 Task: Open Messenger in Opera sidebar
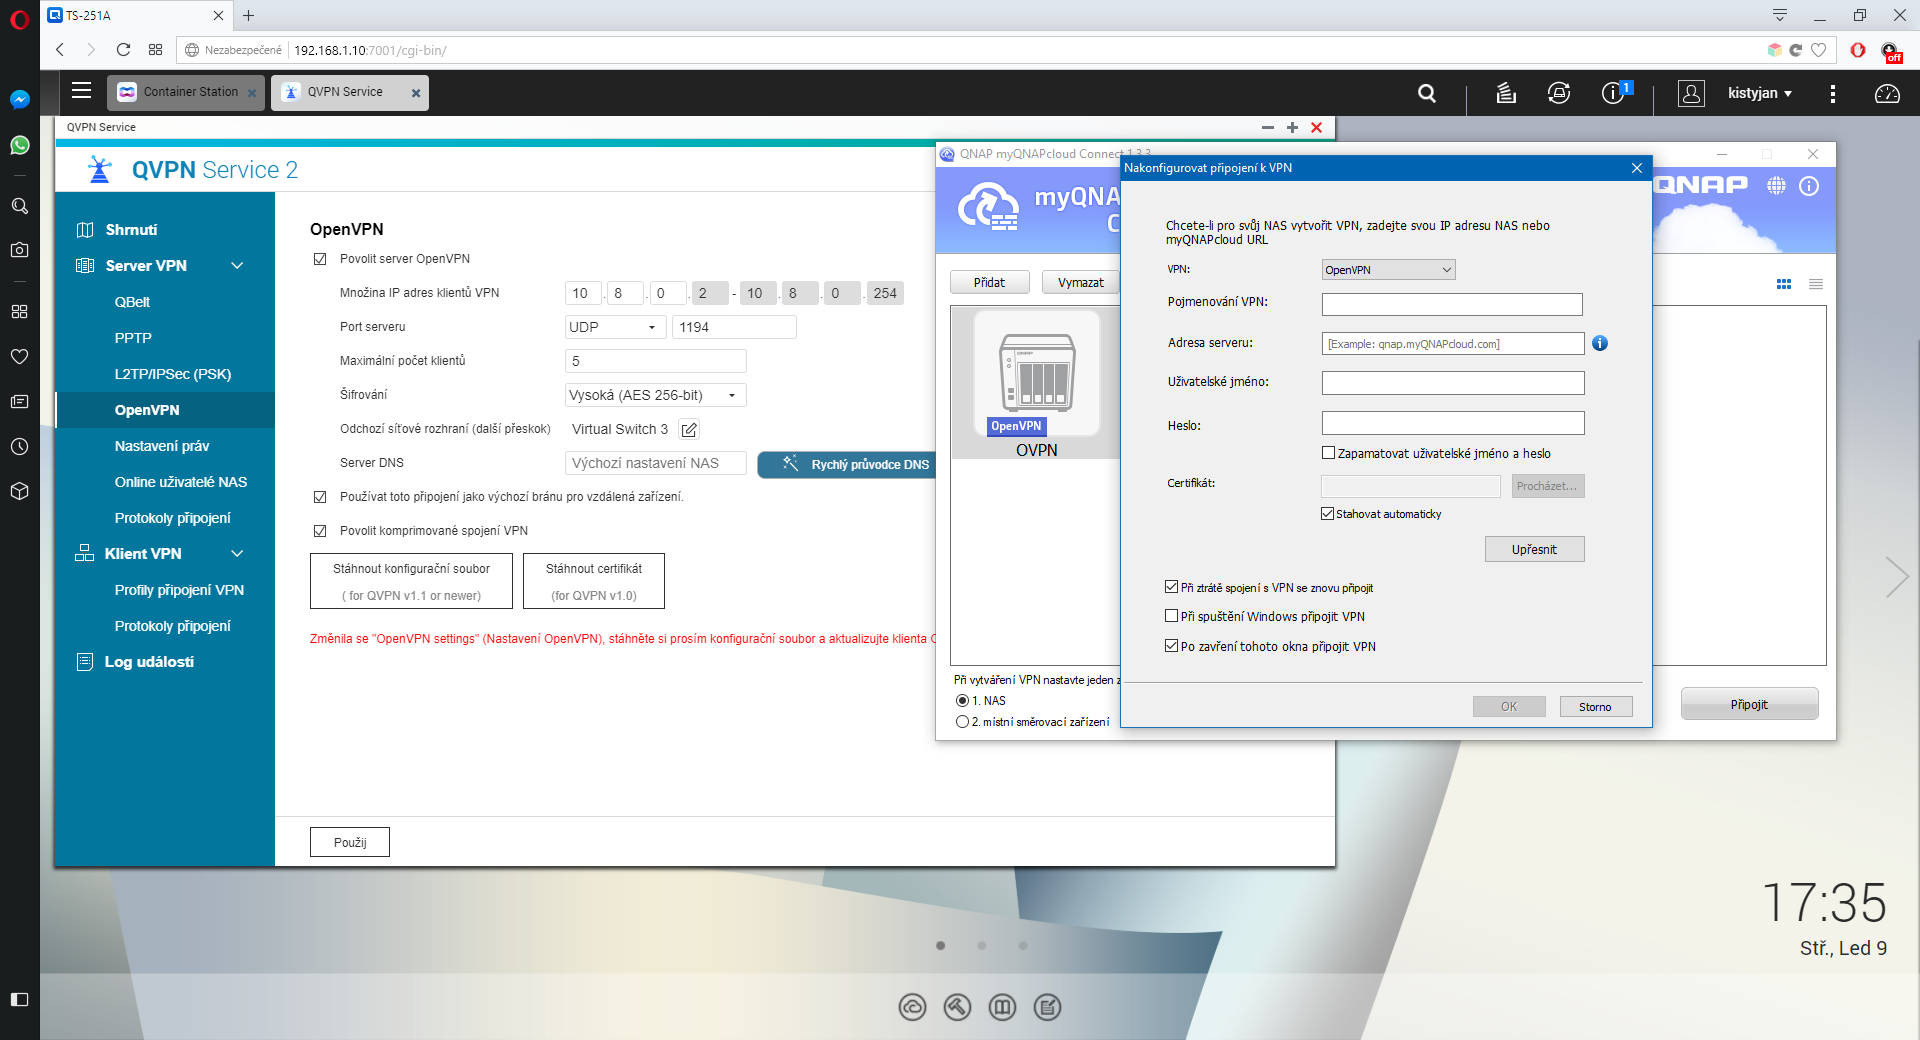pos(20,100)
